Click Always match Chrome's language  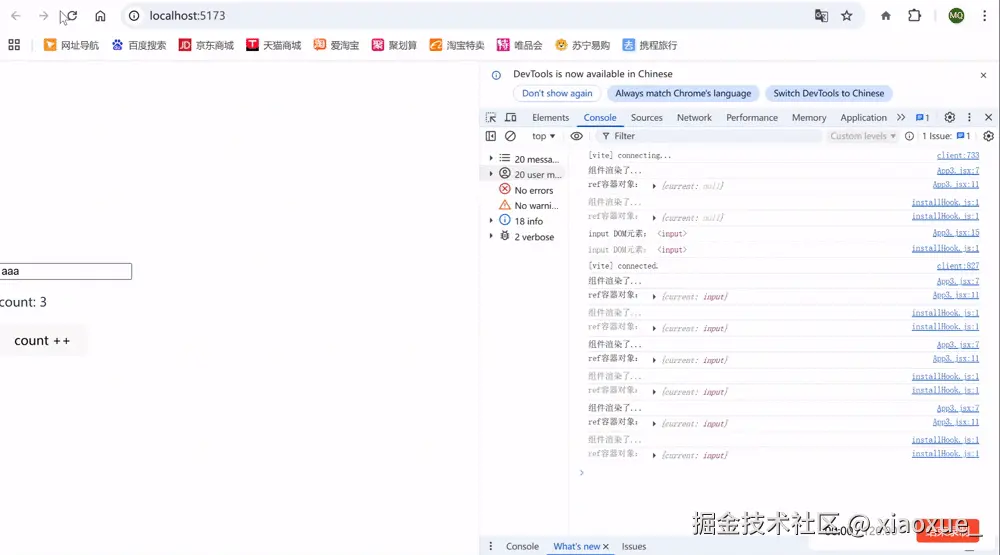coord(683,93)
